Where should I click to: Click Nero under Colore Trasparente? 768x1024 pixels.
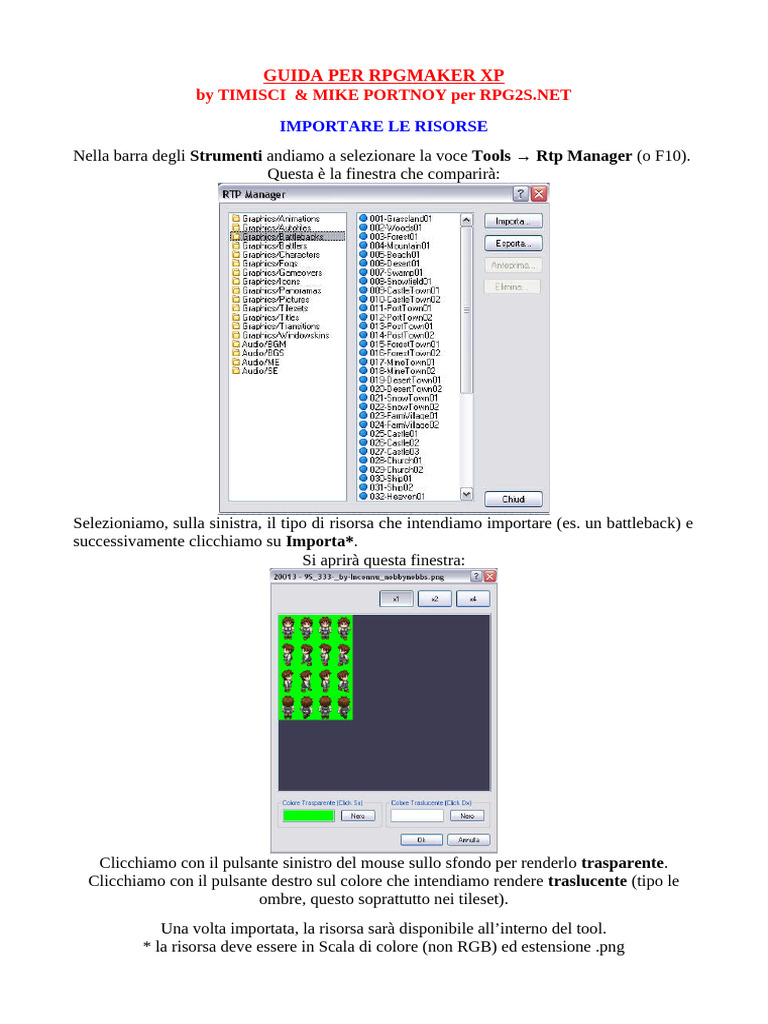coord(358,816)
